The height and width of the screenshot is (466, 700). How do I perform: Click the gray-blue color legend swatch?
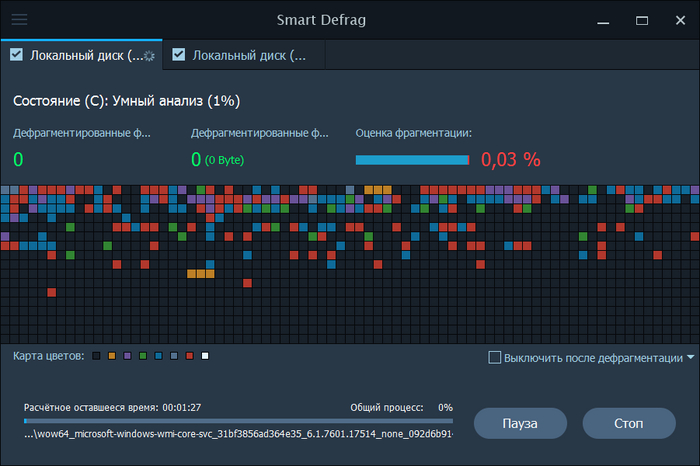coord(174,356)
